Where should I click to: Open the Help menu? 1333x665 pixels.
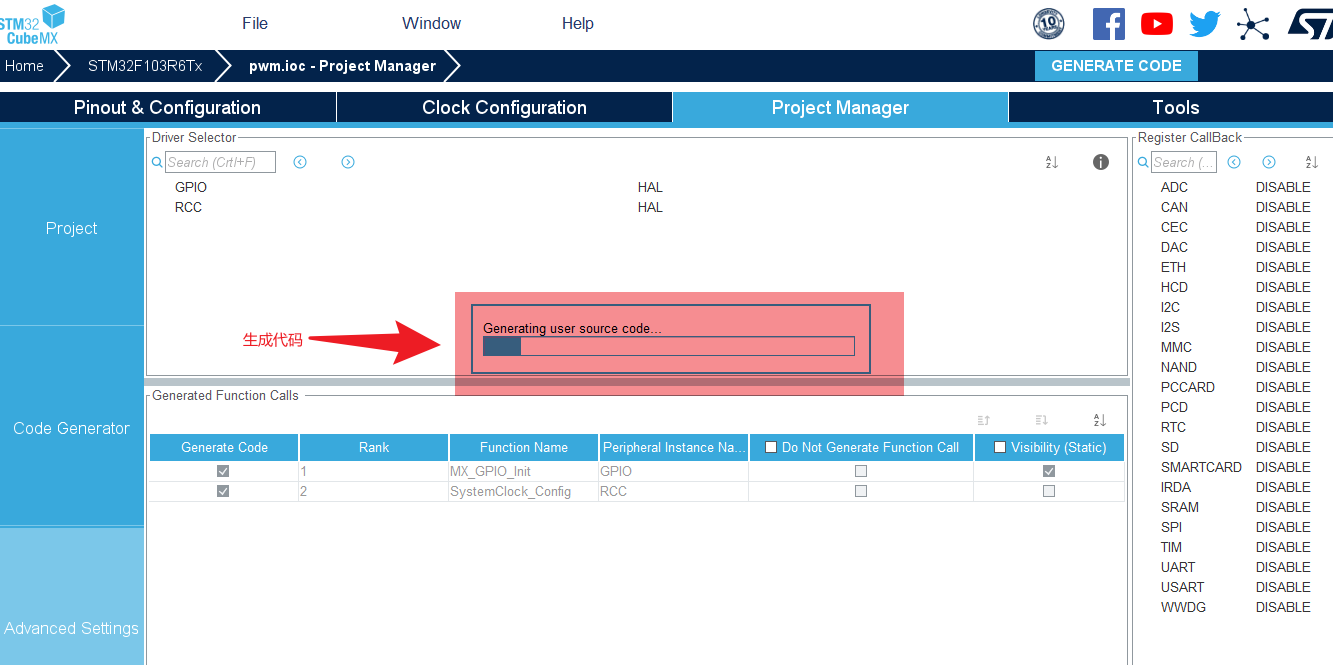tap(578, 23)
